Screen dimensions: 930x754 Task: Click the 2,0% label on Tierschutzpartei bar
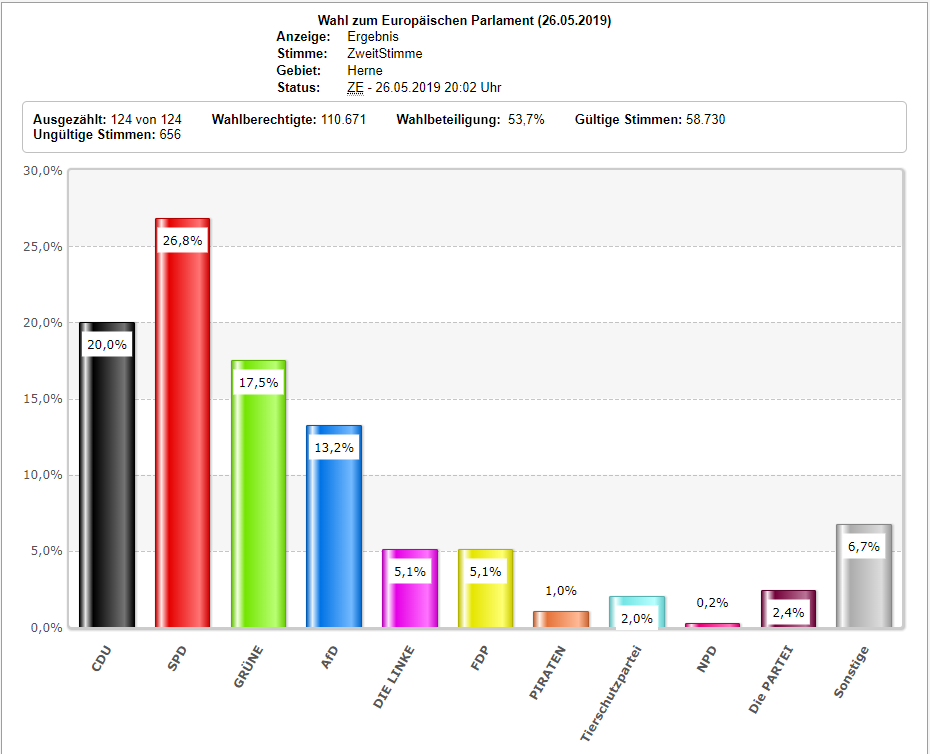click(x=637, y=618)
